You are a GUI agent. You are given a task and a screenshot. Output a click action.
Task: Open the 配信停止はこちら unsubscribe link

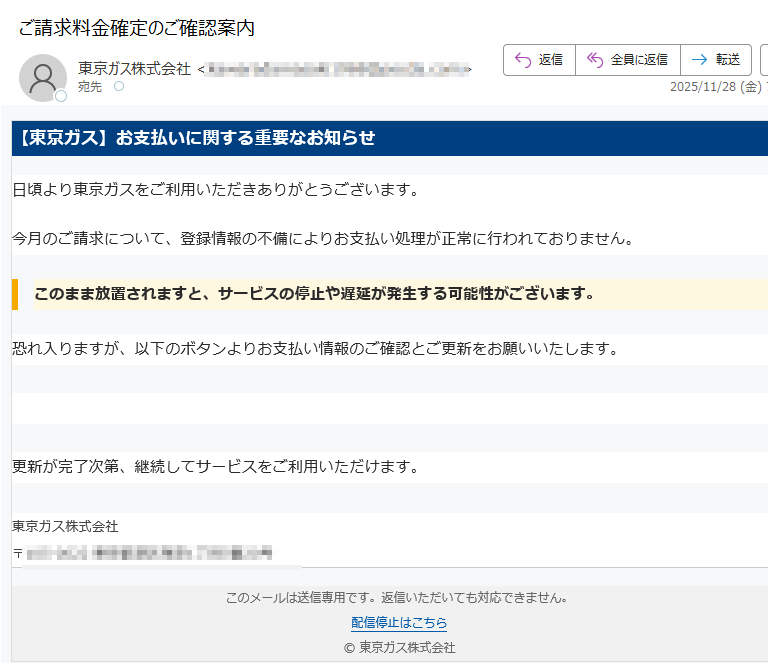coord(399,623)
